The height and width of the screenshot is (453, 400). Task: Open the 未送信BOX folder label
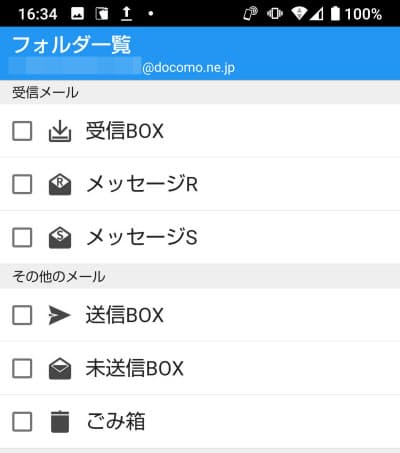click(x=135, y=368)
